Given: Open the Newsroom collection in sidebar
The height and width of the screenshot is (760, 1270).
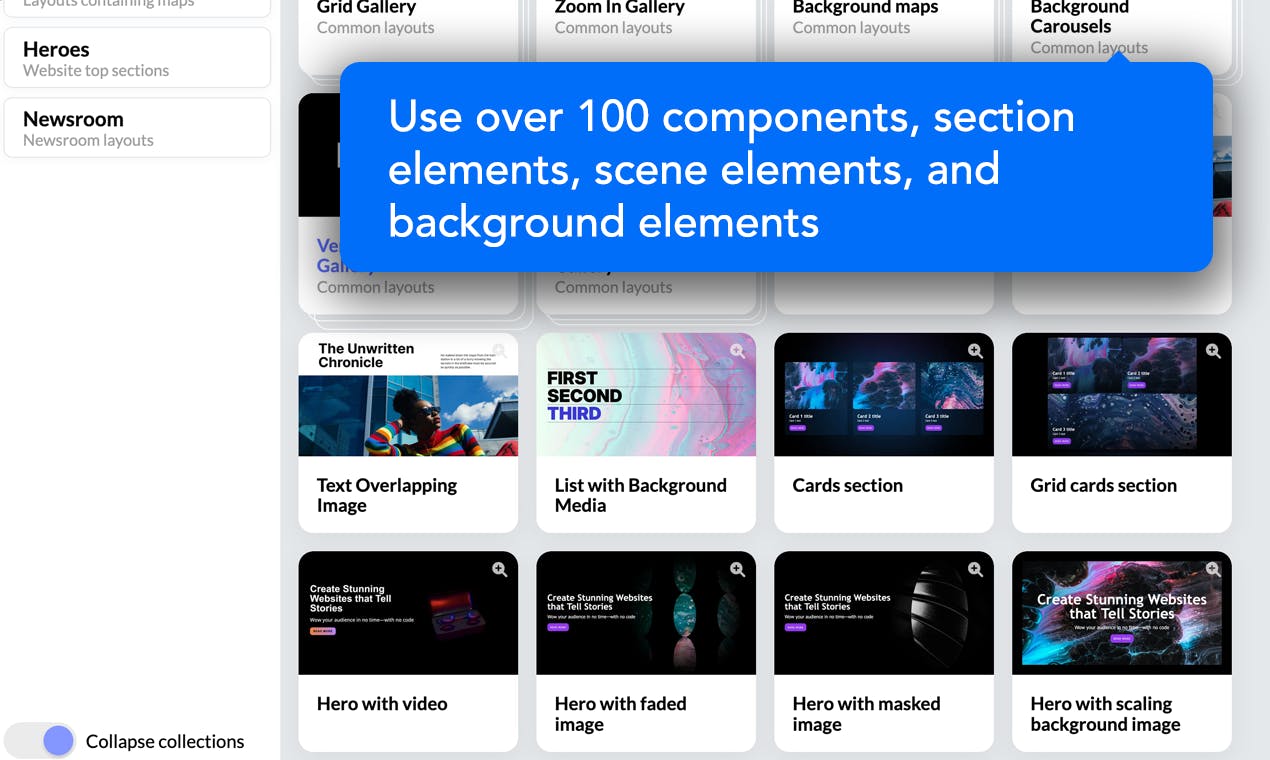Looking at the screenshot, I should (137, 128).
